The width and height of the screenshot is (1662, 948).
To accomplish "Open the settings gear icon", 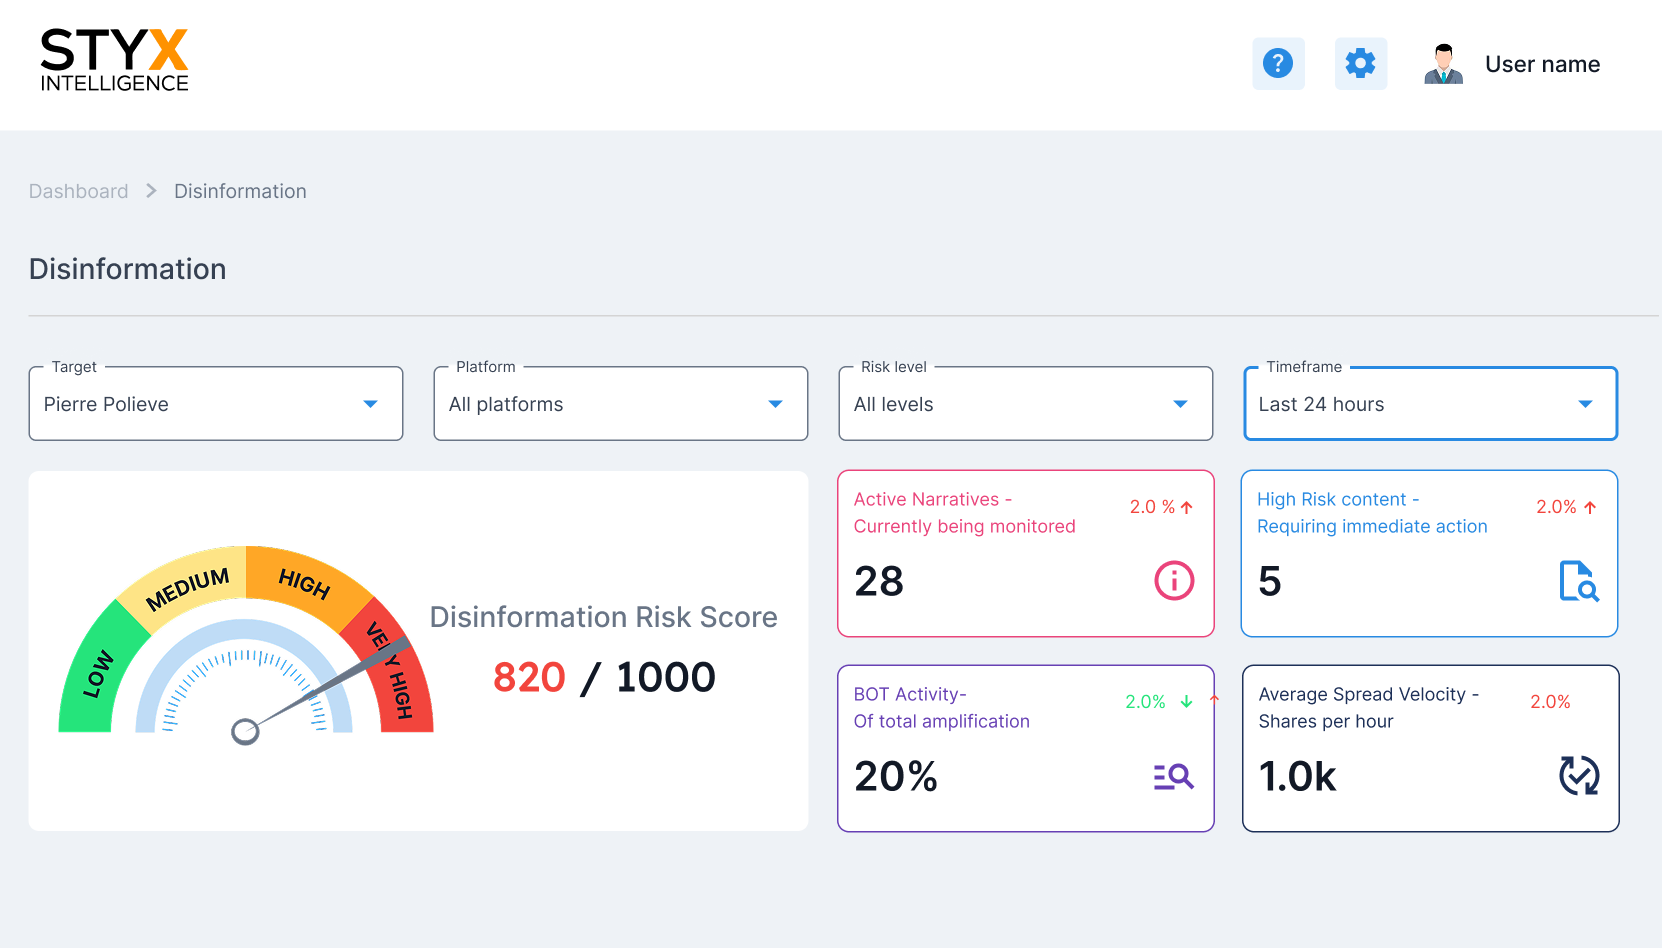I will click(1360, 64).
